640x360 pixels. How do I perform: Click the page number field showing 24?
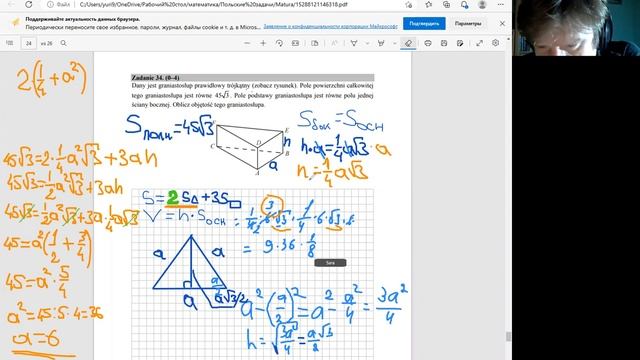29,43
